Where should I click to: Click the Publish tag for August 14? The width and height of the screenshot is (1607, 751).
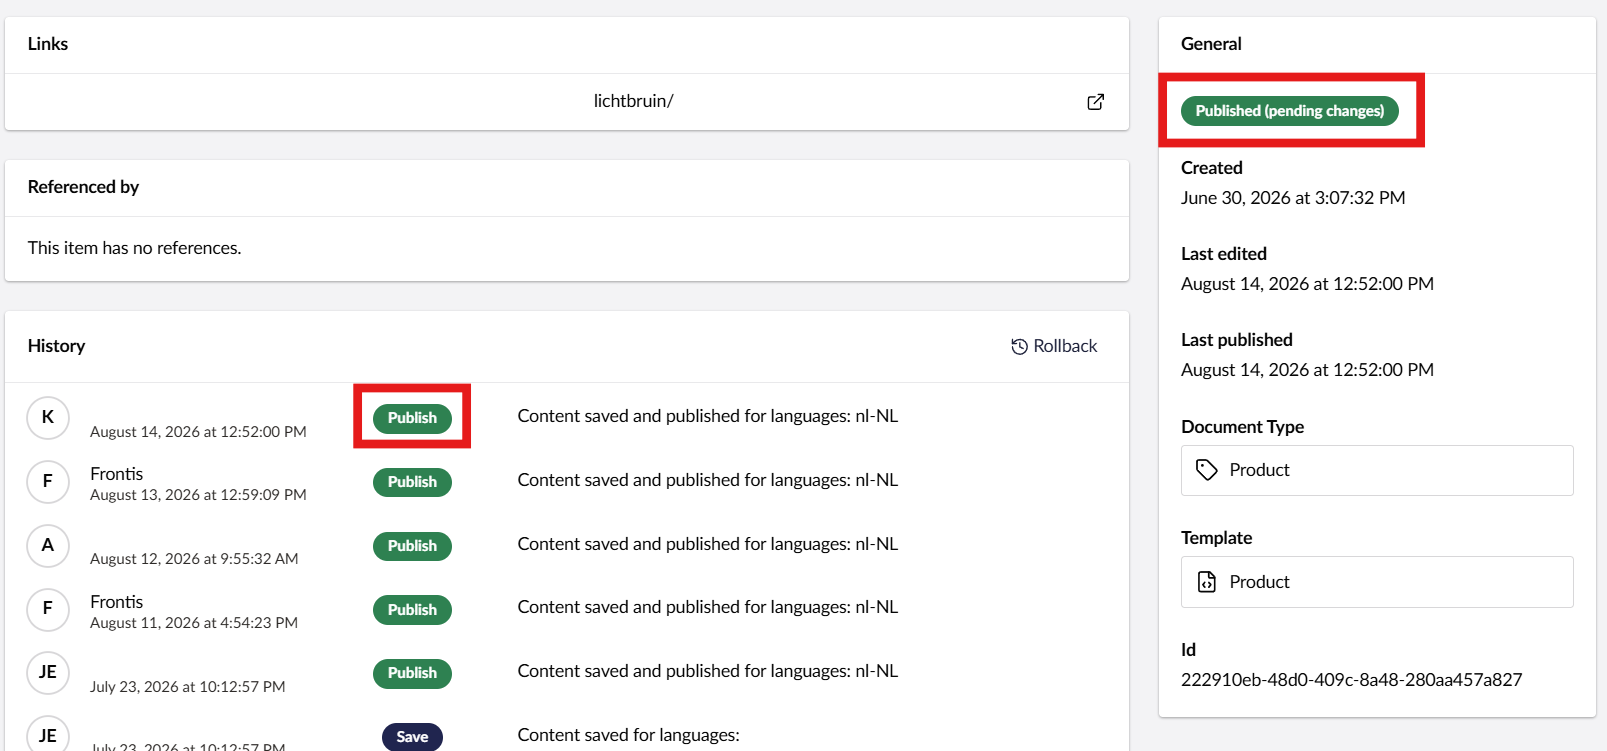click(412, 418)
